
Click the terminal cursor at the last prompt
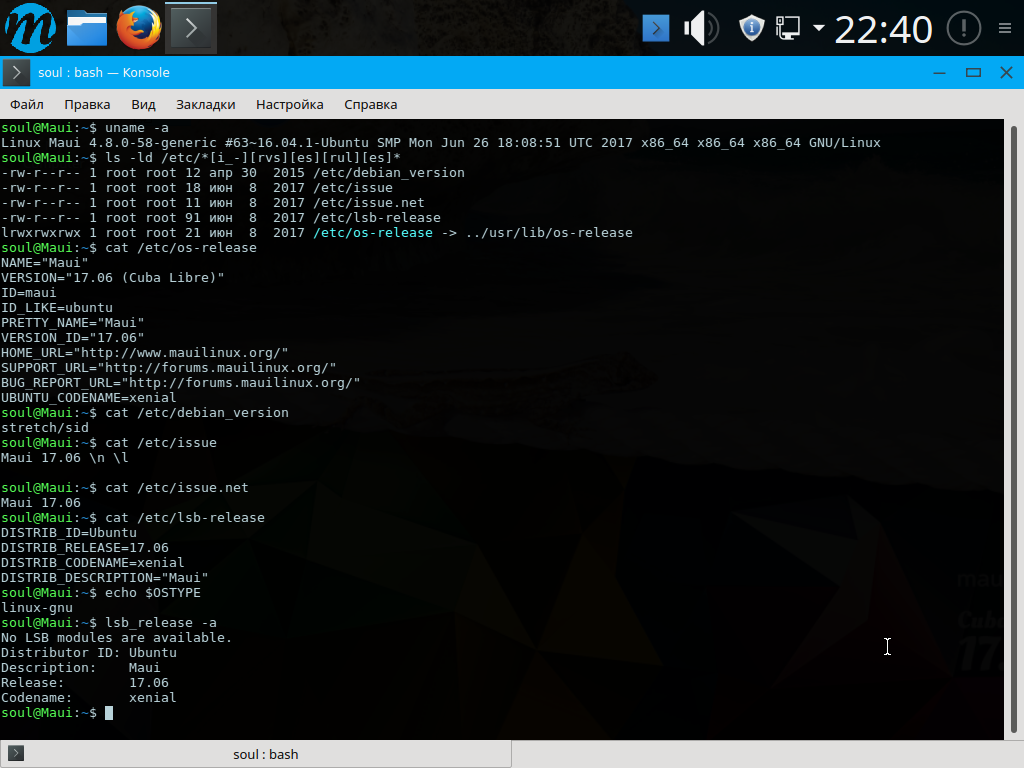109,713
